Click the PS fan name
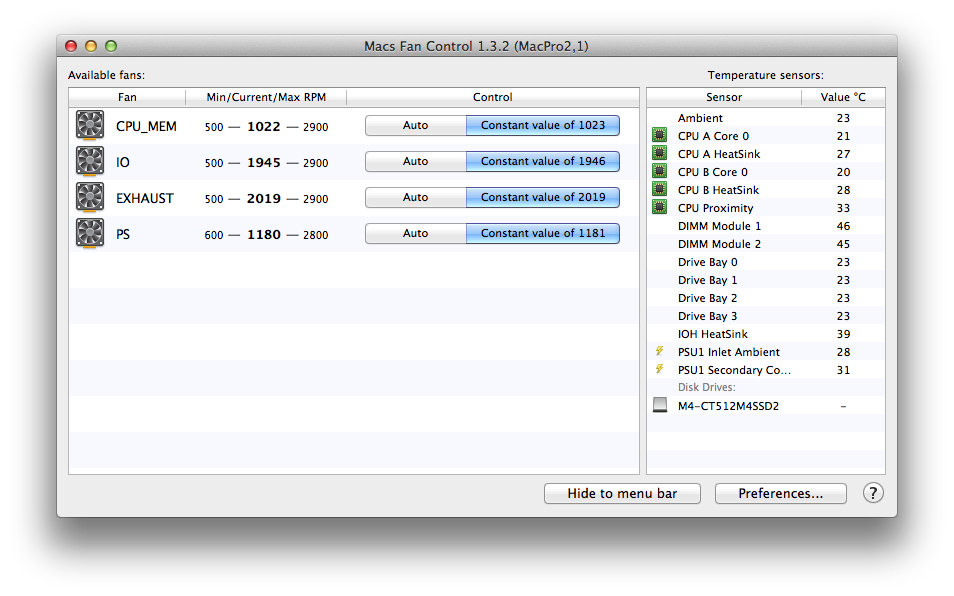 click(x=123, y=234)
